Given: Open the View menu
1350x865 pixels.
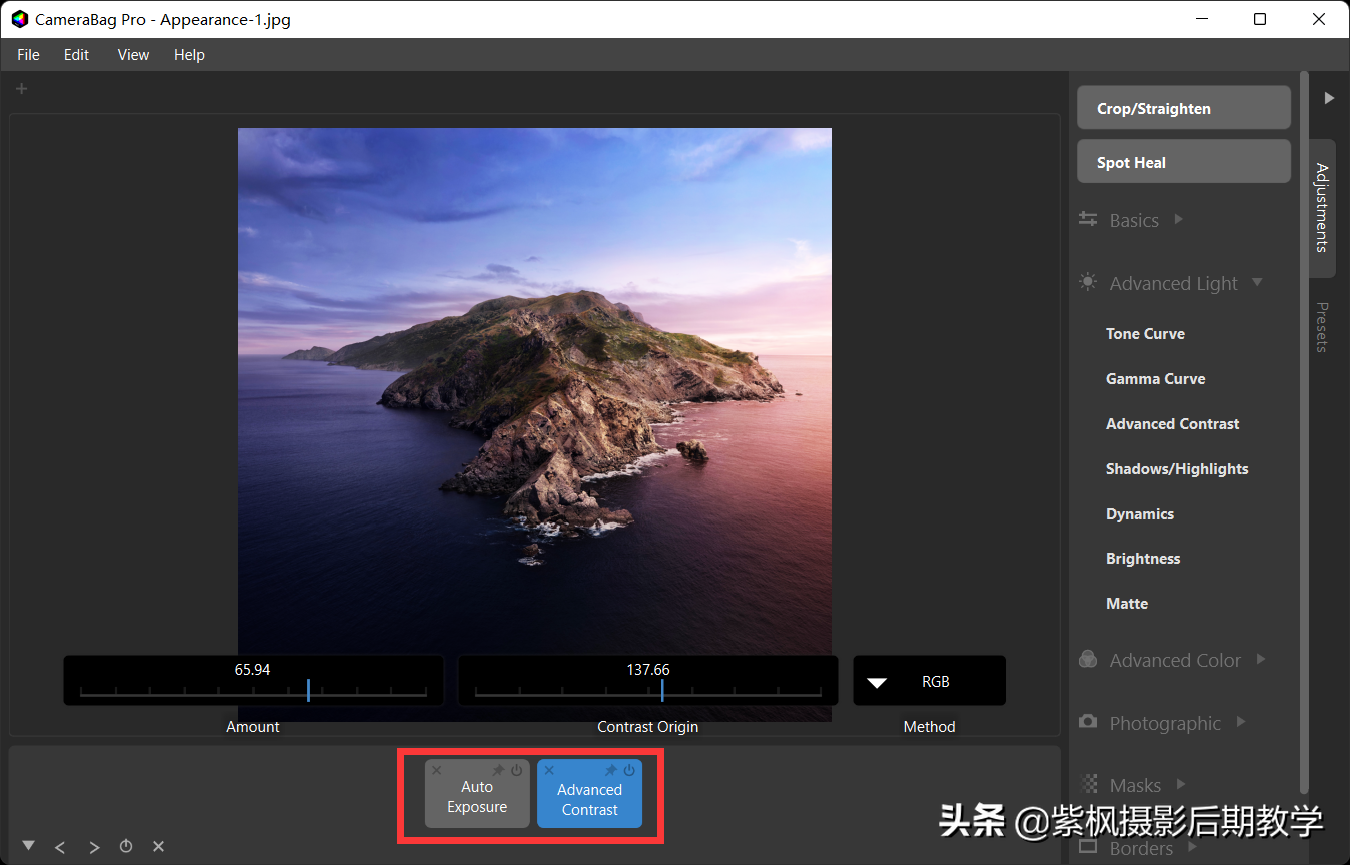Looking at the screenshot, I should (133, 55).
